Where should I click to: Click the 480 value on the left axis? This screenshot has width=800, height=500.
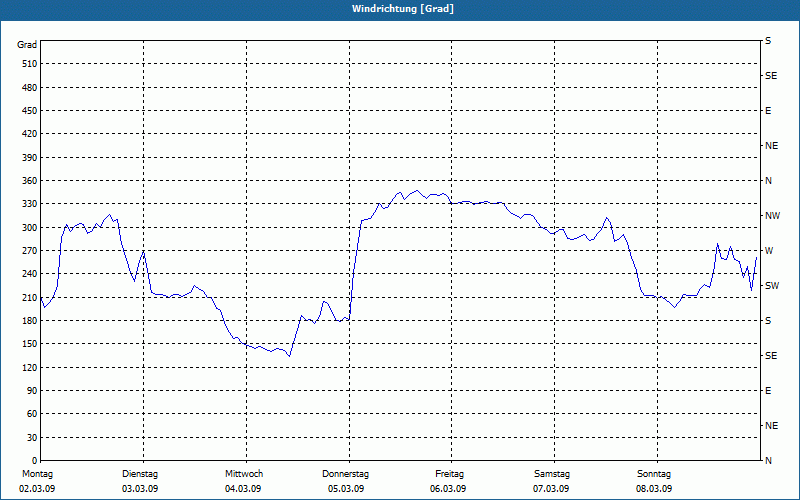click(x=30, y=88)
